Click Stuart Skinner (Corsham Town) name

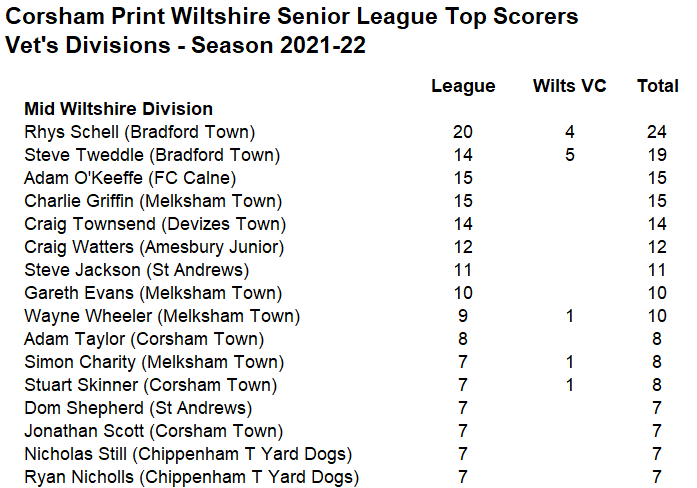[x=151, y=385]
